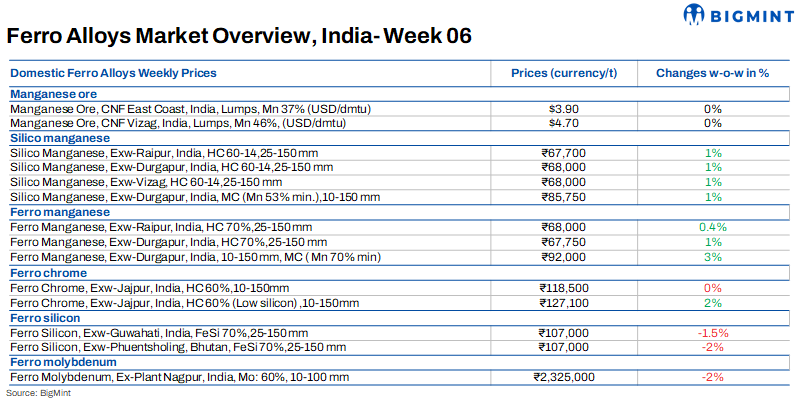
Task: Select the Silico manganese section heading
Action: tap(59, 138)
